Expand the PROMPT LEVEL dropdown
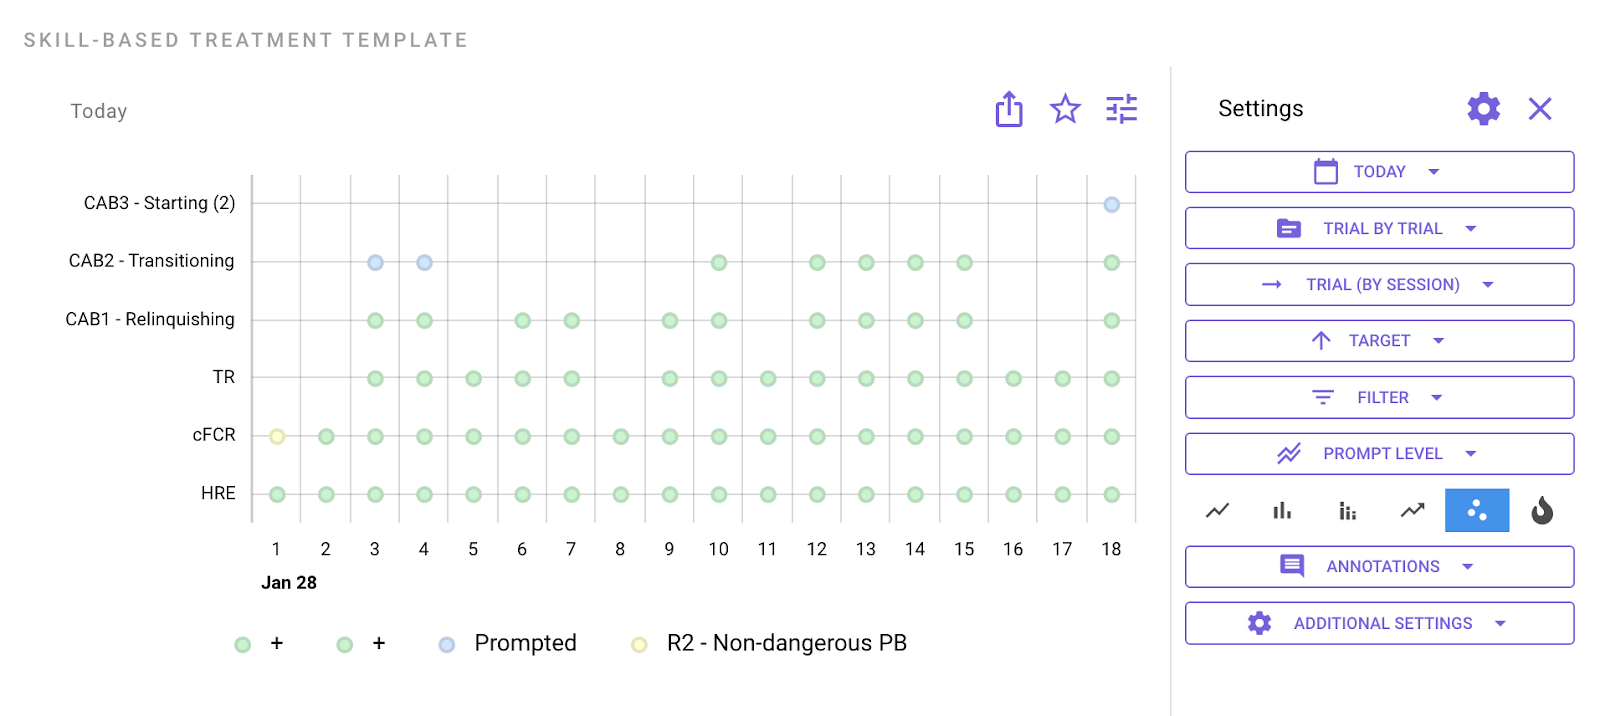Screen dimensions: 1600x716 (1379, 454)
